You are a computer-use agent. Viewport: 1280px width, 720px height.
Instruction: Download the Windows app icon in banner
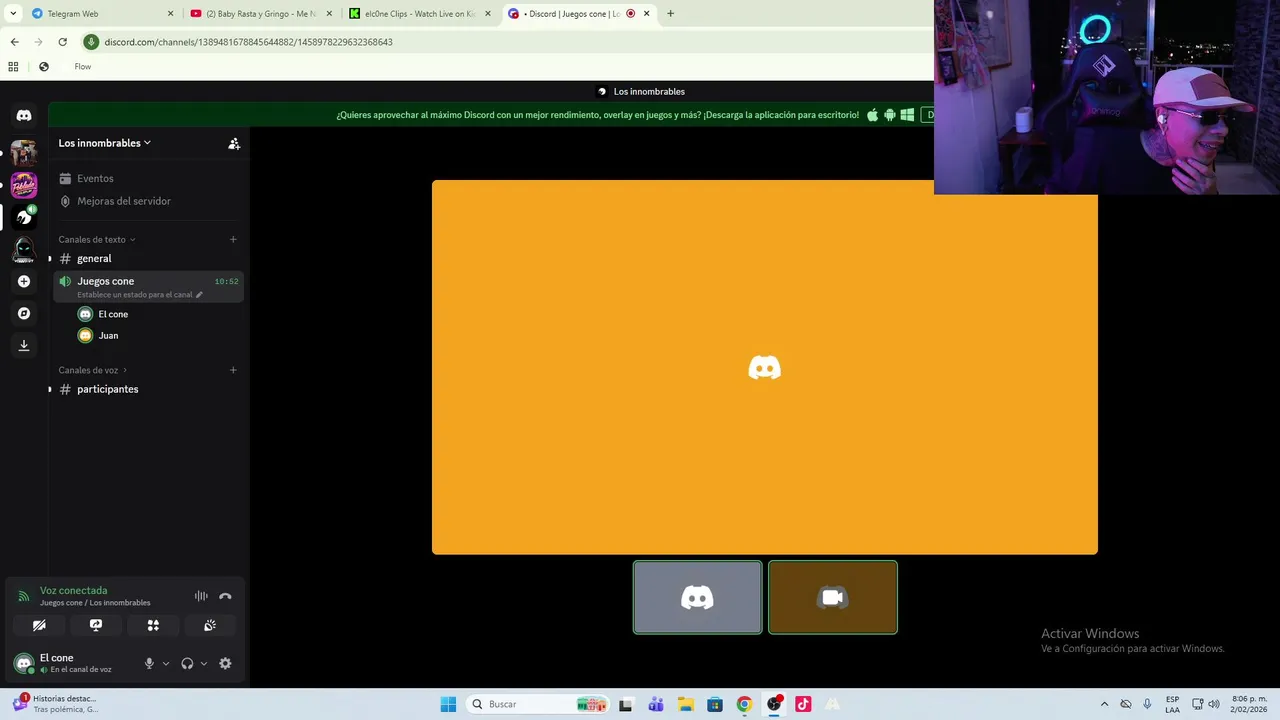(x=907, y=115)
